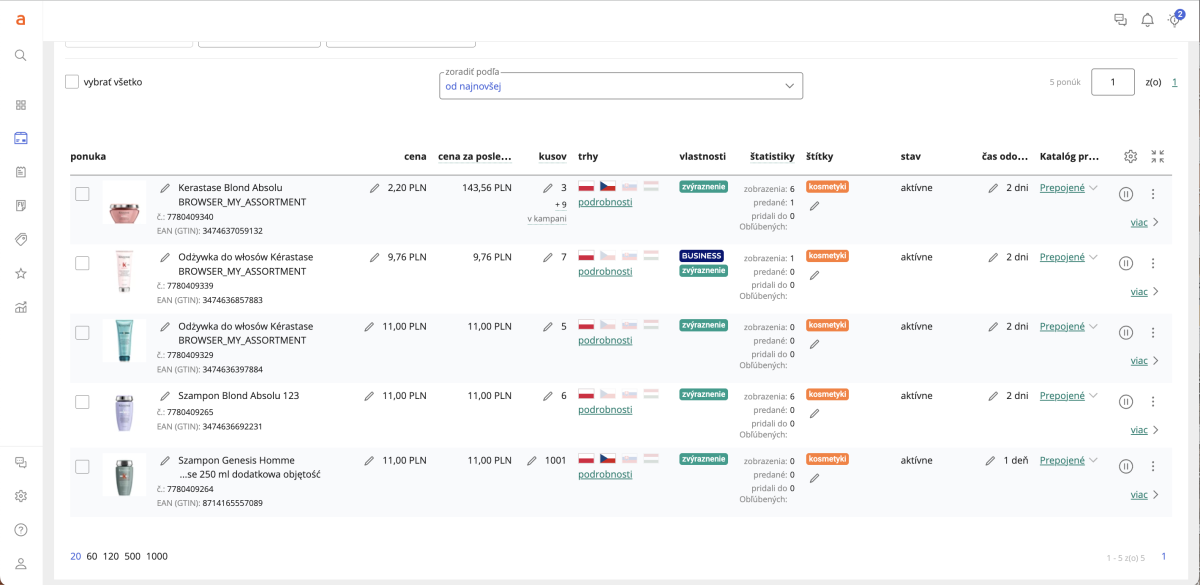Select 'kosmetyki' label in Szampon Blond Absolu row
Screen dimensions: 1200x585
point(827,394)
